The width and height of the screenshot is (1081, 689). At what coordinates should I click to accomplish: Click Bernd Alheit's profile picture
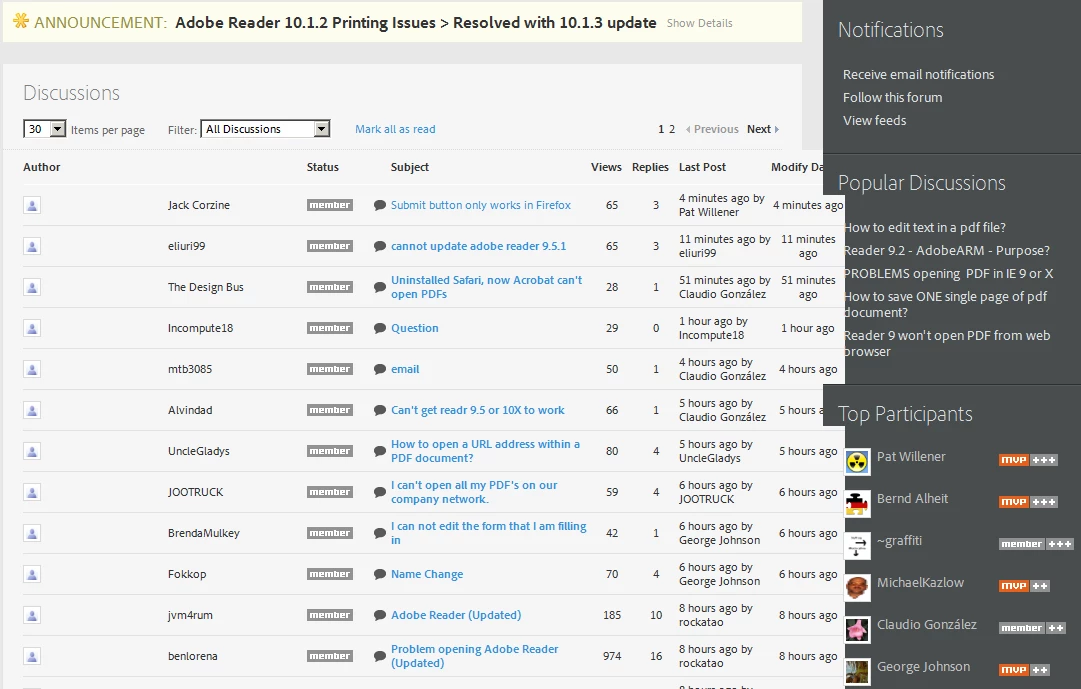pos(857,504)
